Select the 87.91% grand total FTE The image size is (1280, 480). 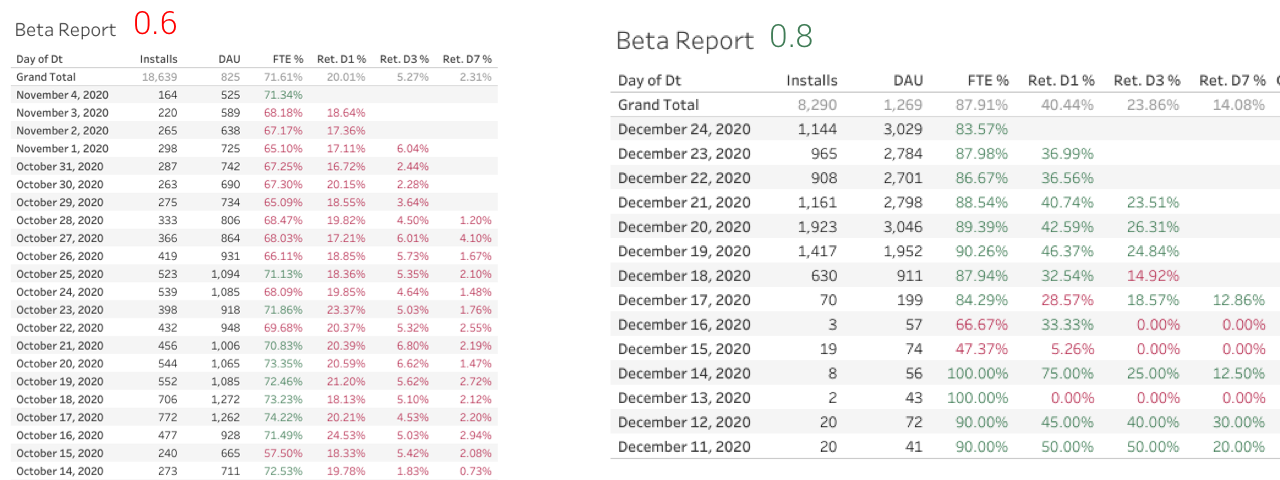(x=981, y=105)
